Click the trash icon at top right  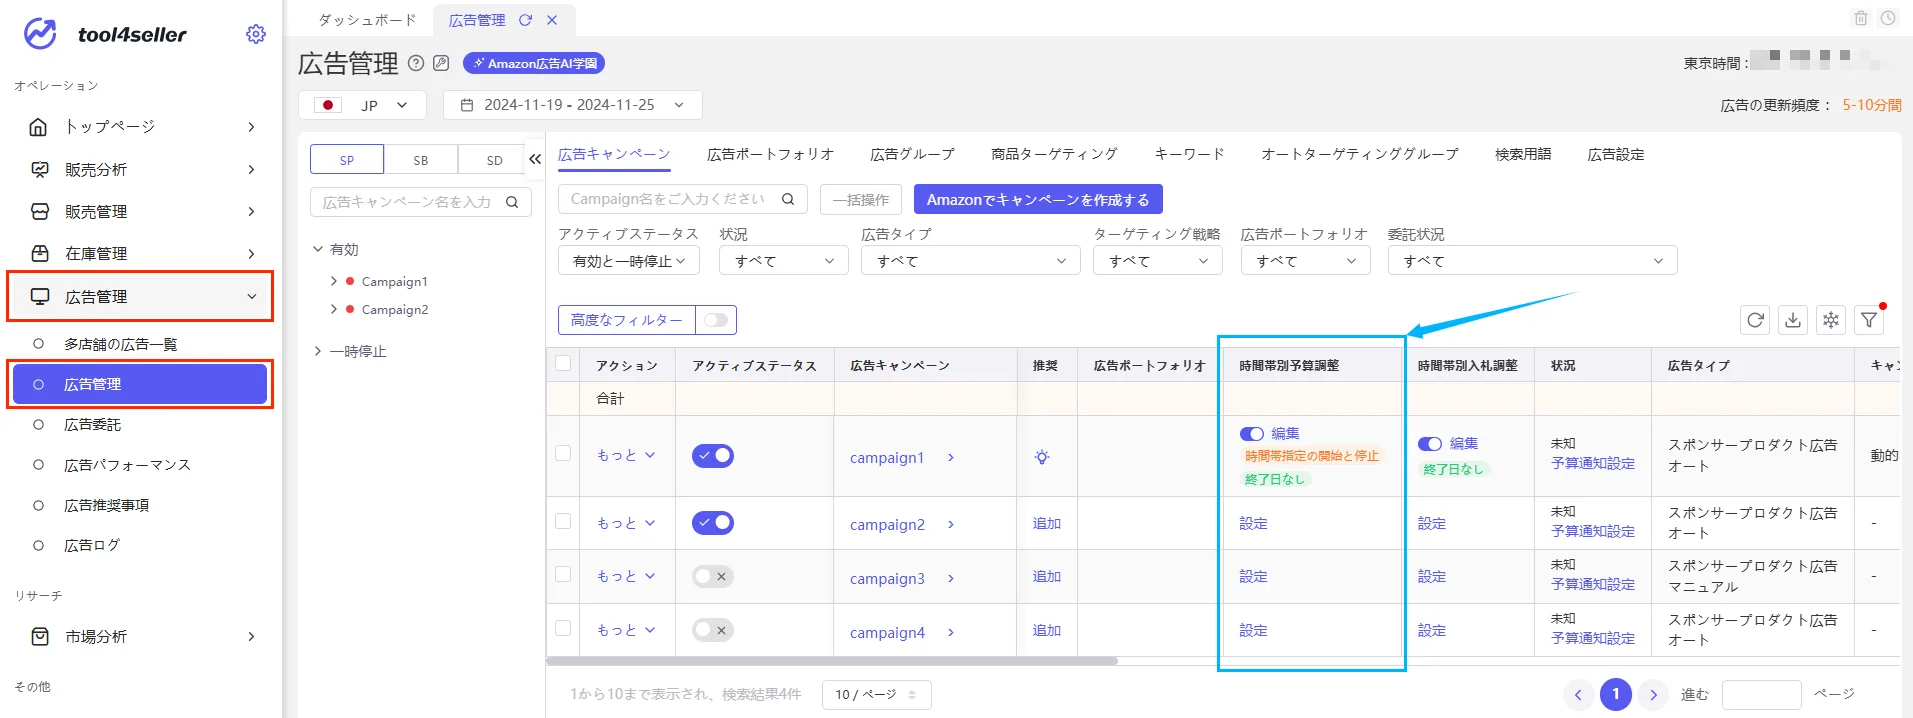tap(1861, 18)
